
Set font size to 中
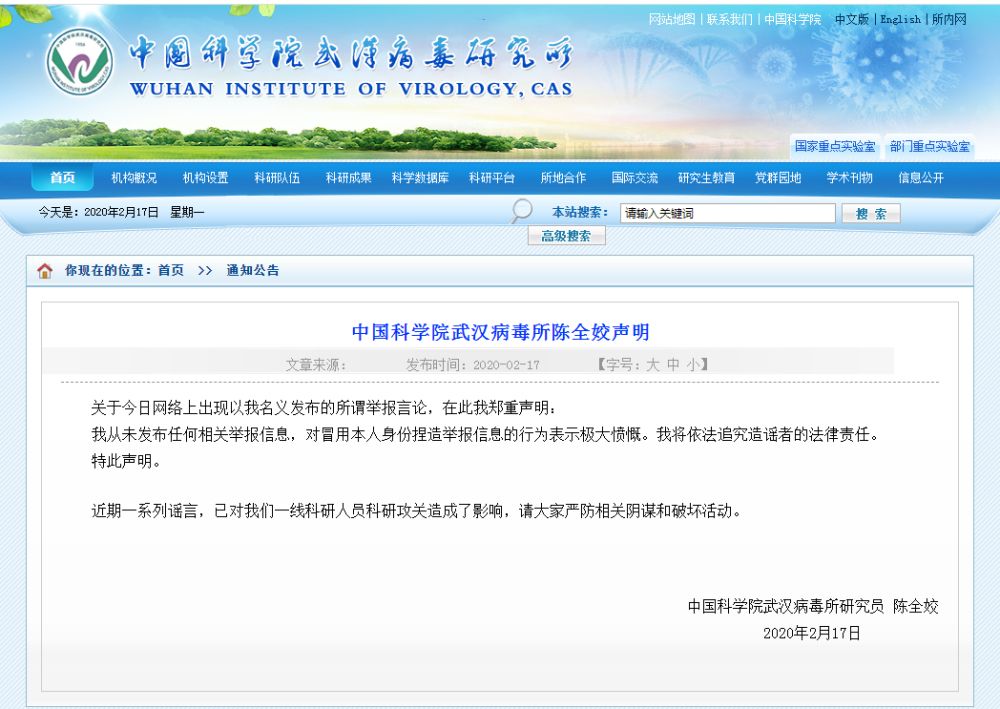tap(673, 365)
